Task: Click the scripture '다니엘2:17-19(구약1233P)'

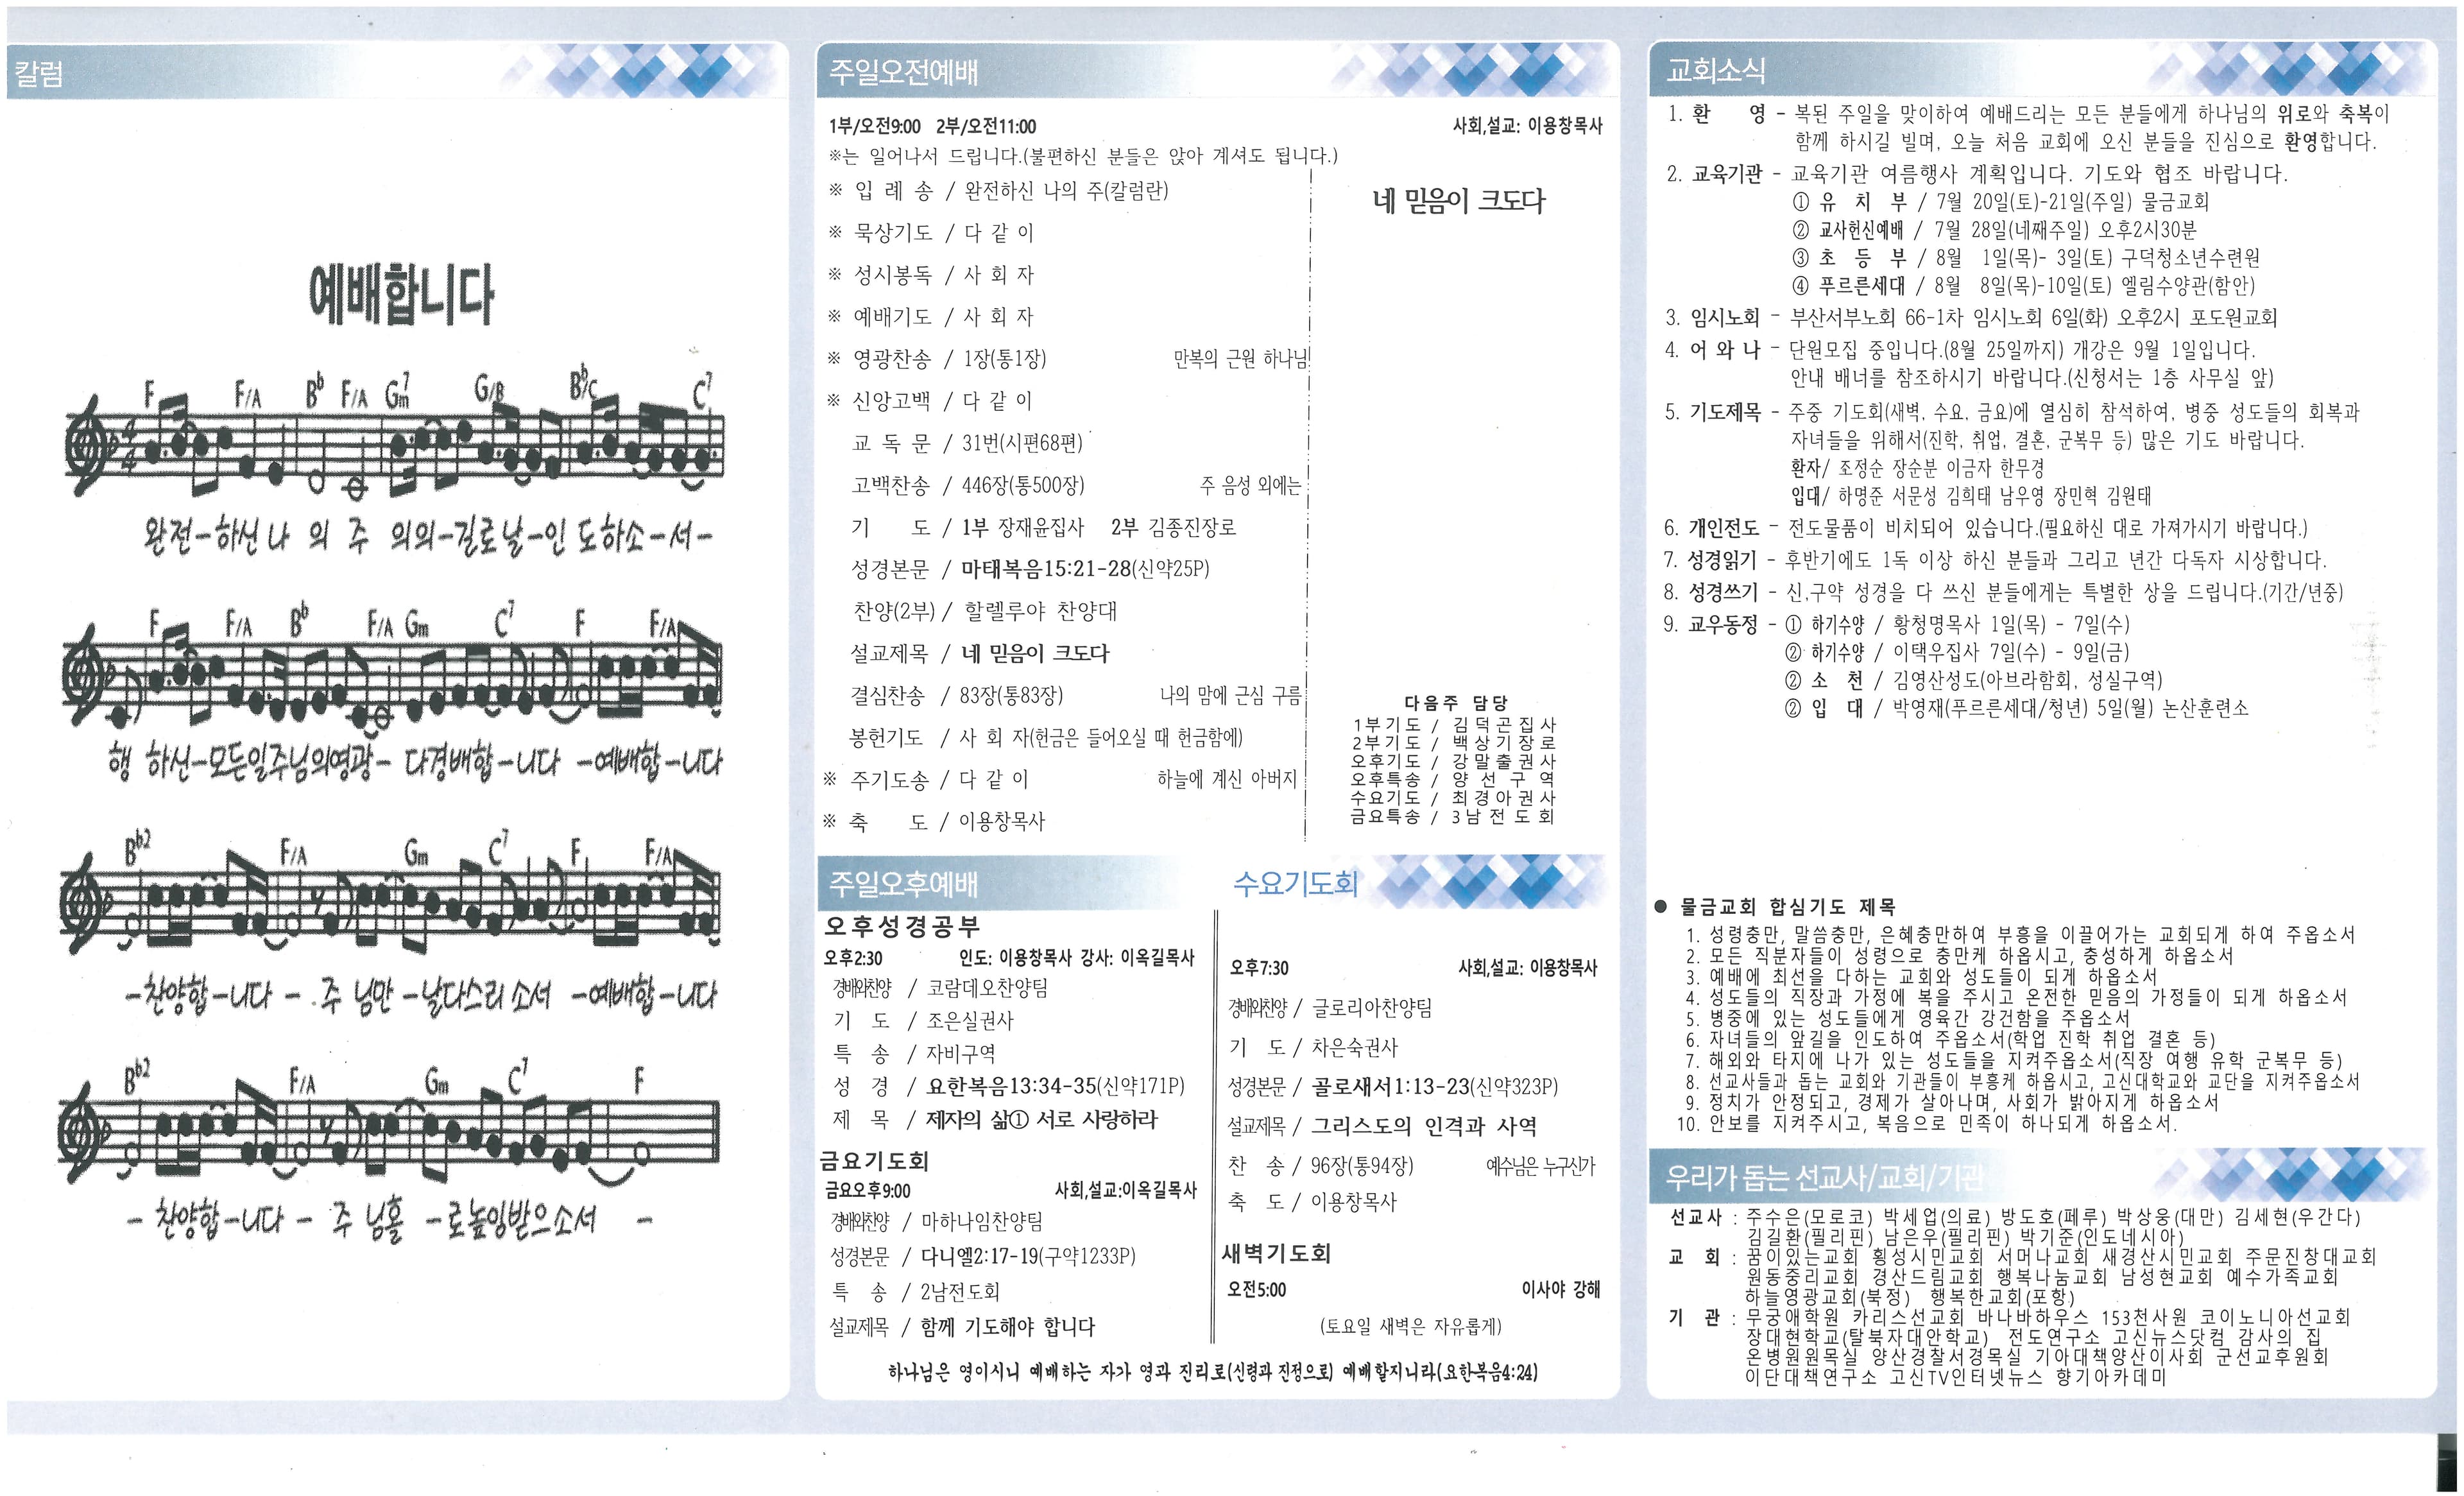Action: (1028, 1257)
